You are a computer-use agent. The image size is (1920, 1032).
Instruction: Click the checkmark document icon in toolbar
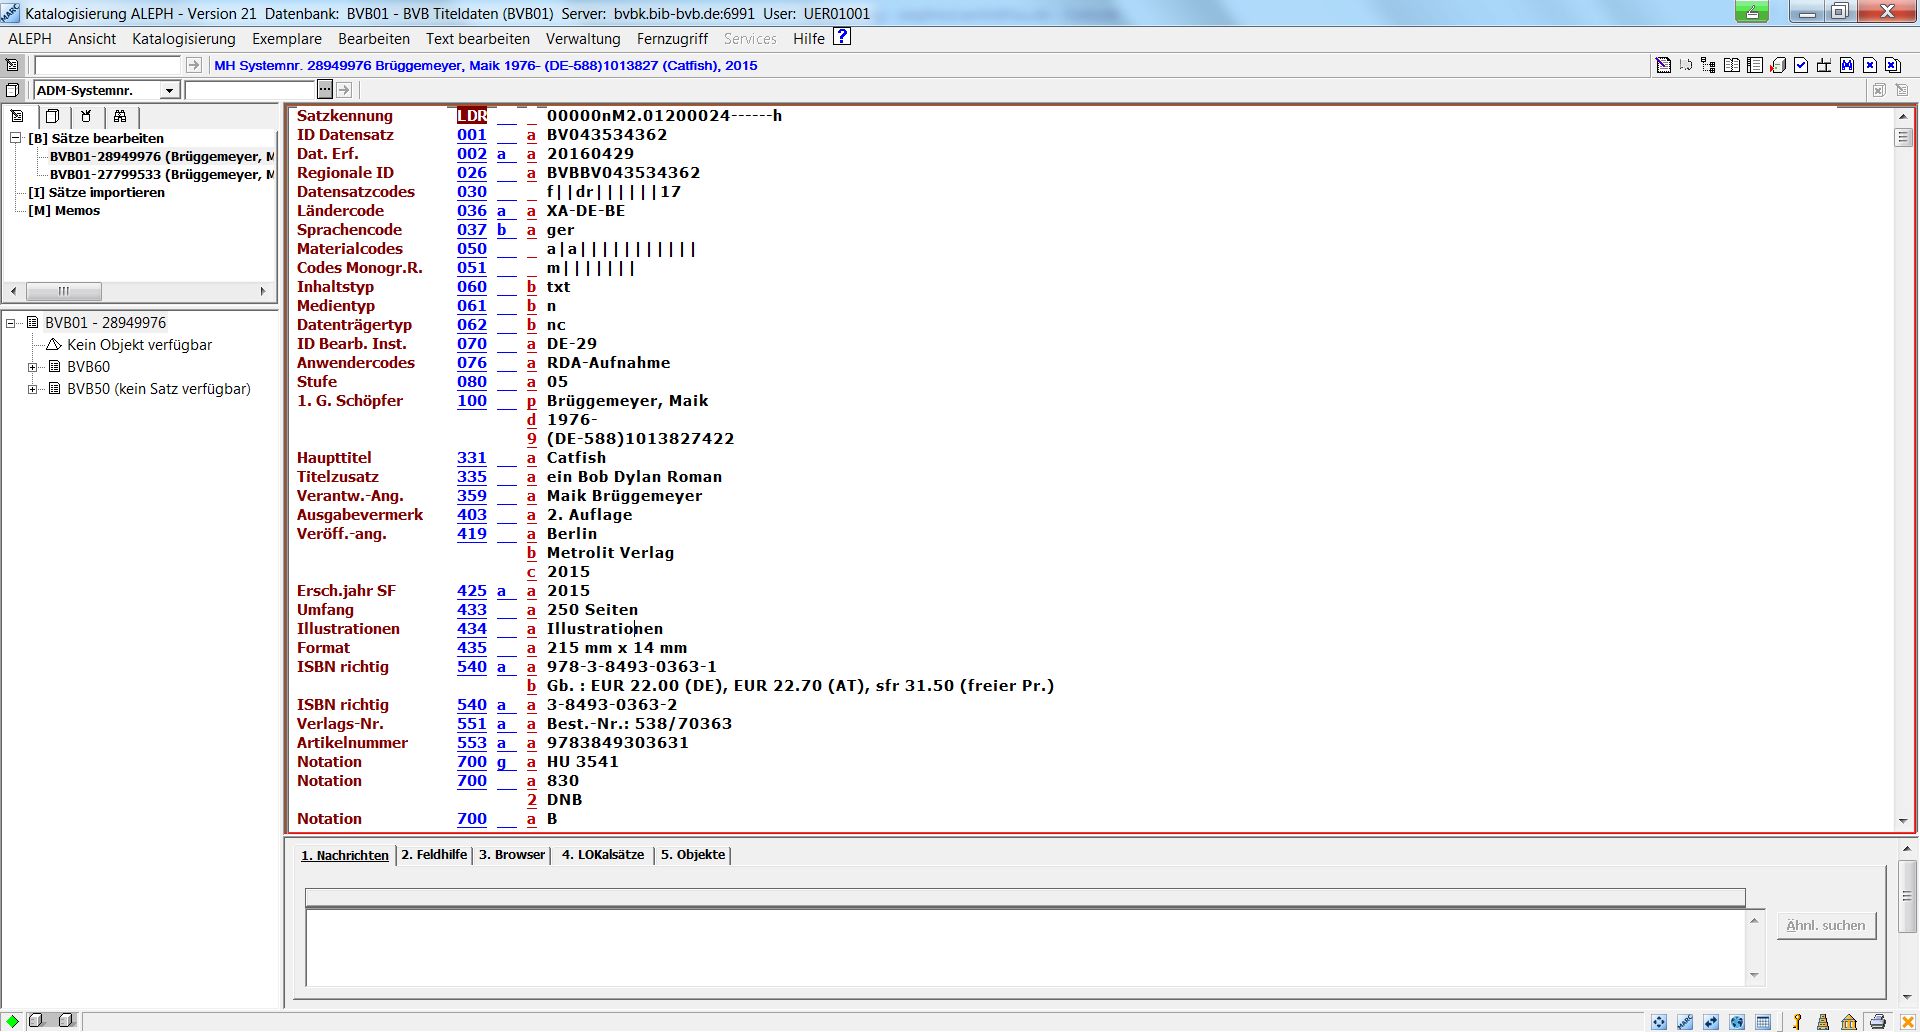[x=1801, y=65]
